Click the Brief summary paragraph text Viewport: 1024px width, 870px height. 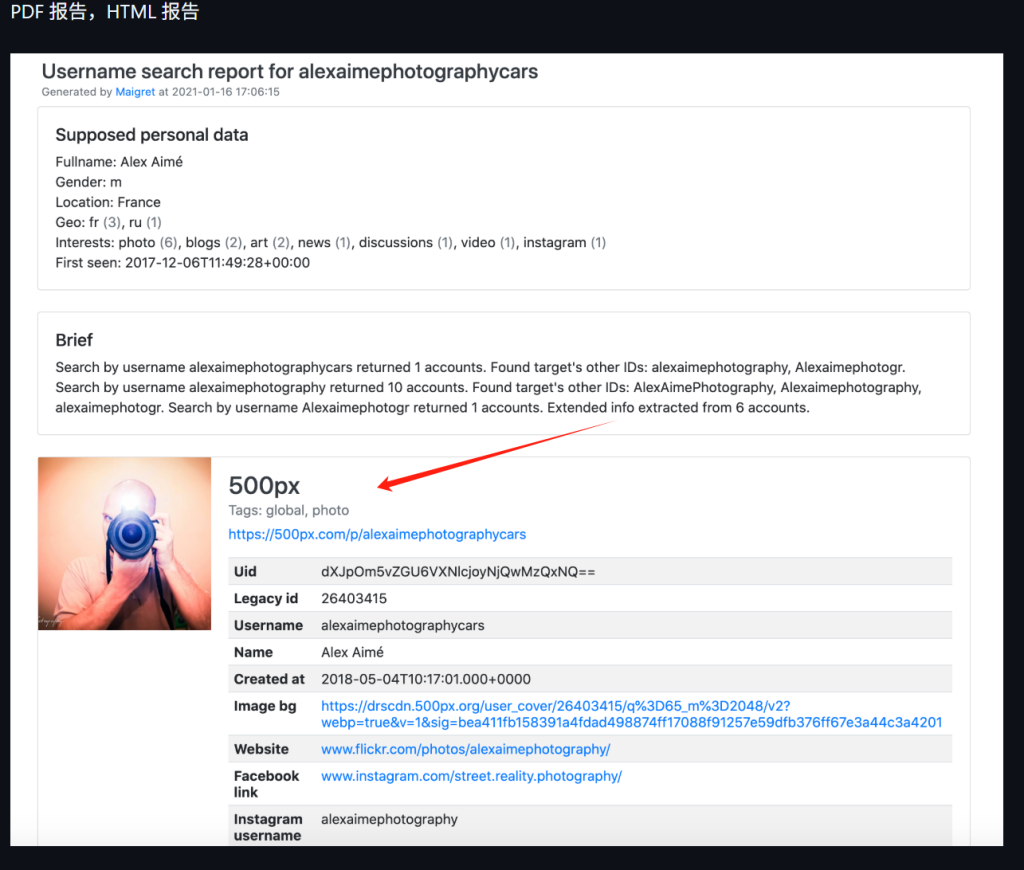tap(488, 387)
